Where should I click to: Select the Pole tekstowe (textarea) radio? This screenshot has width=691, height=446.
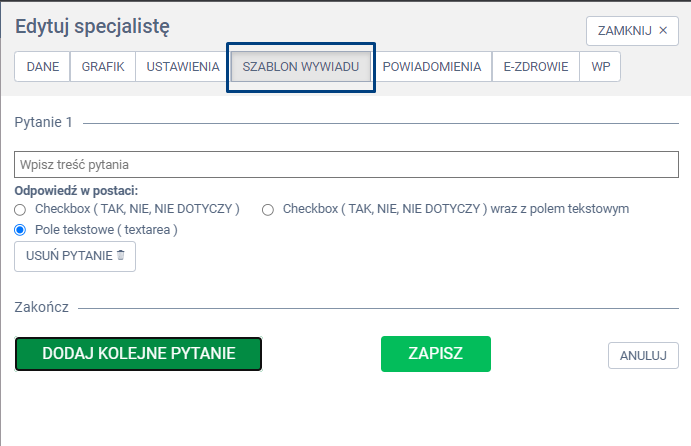point(20,230)
